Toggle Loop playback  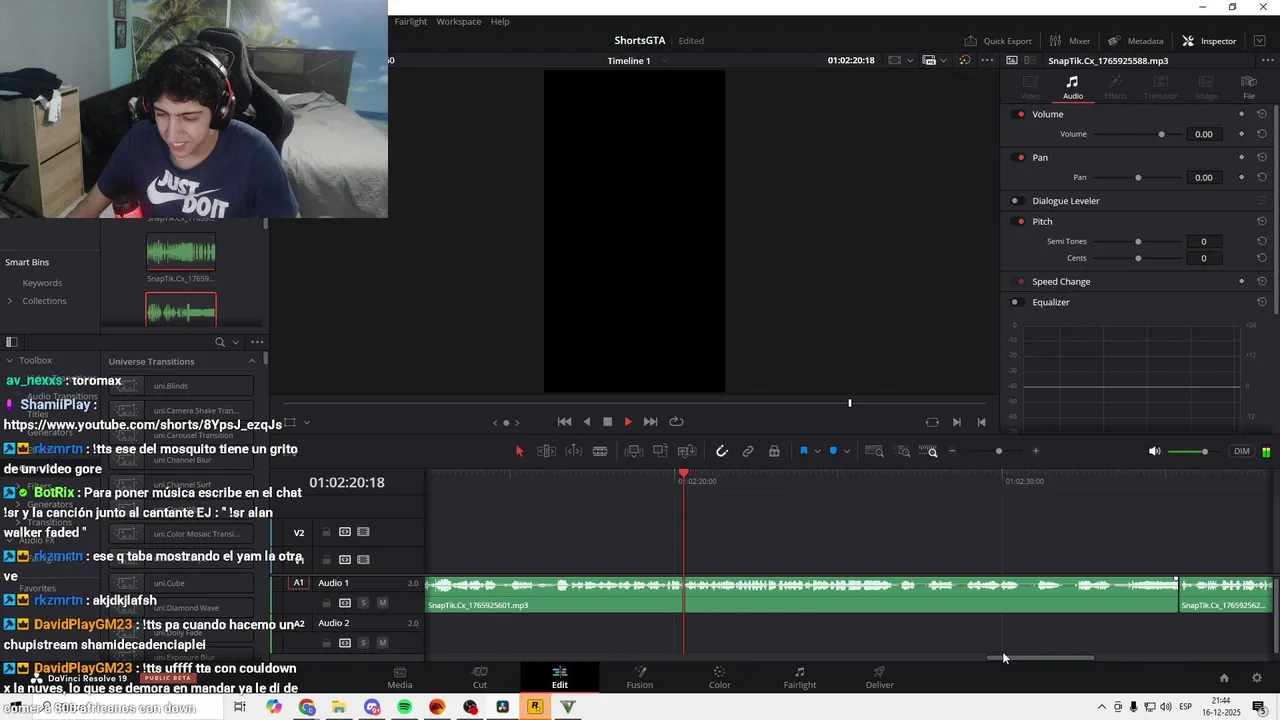(x=676, y=422)
